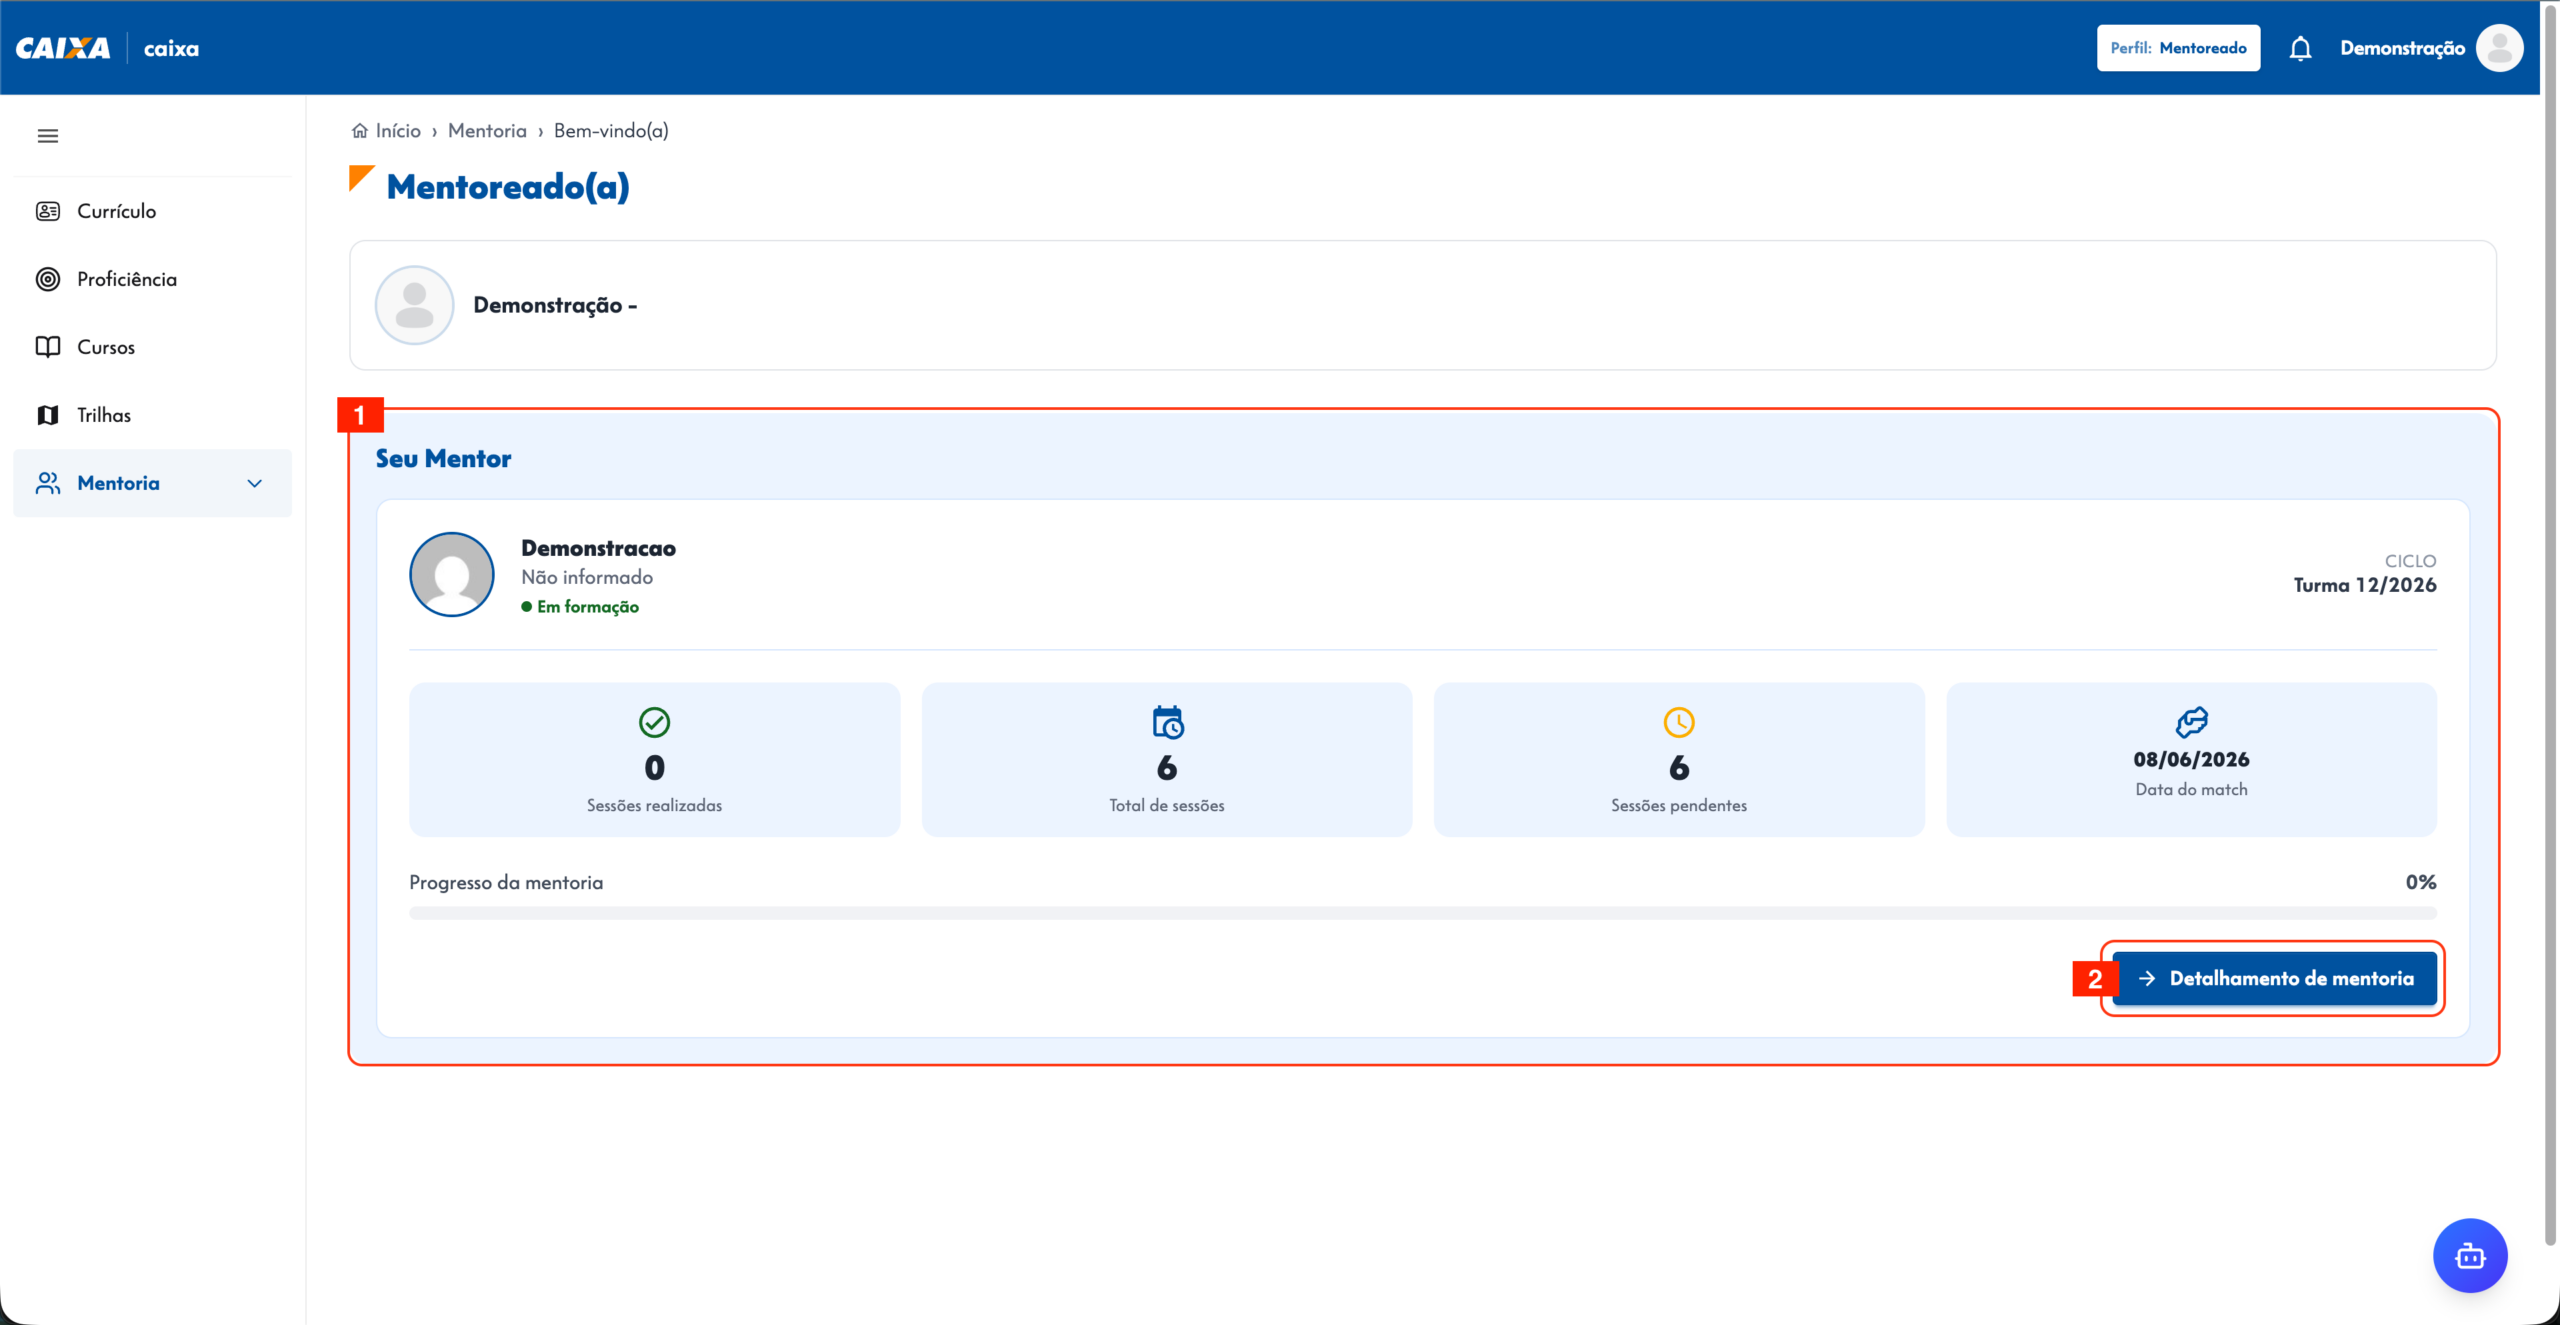The height and width of the screenshot is (1325, 2560).
Task: Click the green check Sessões realizadas icon
Action: 655,722
